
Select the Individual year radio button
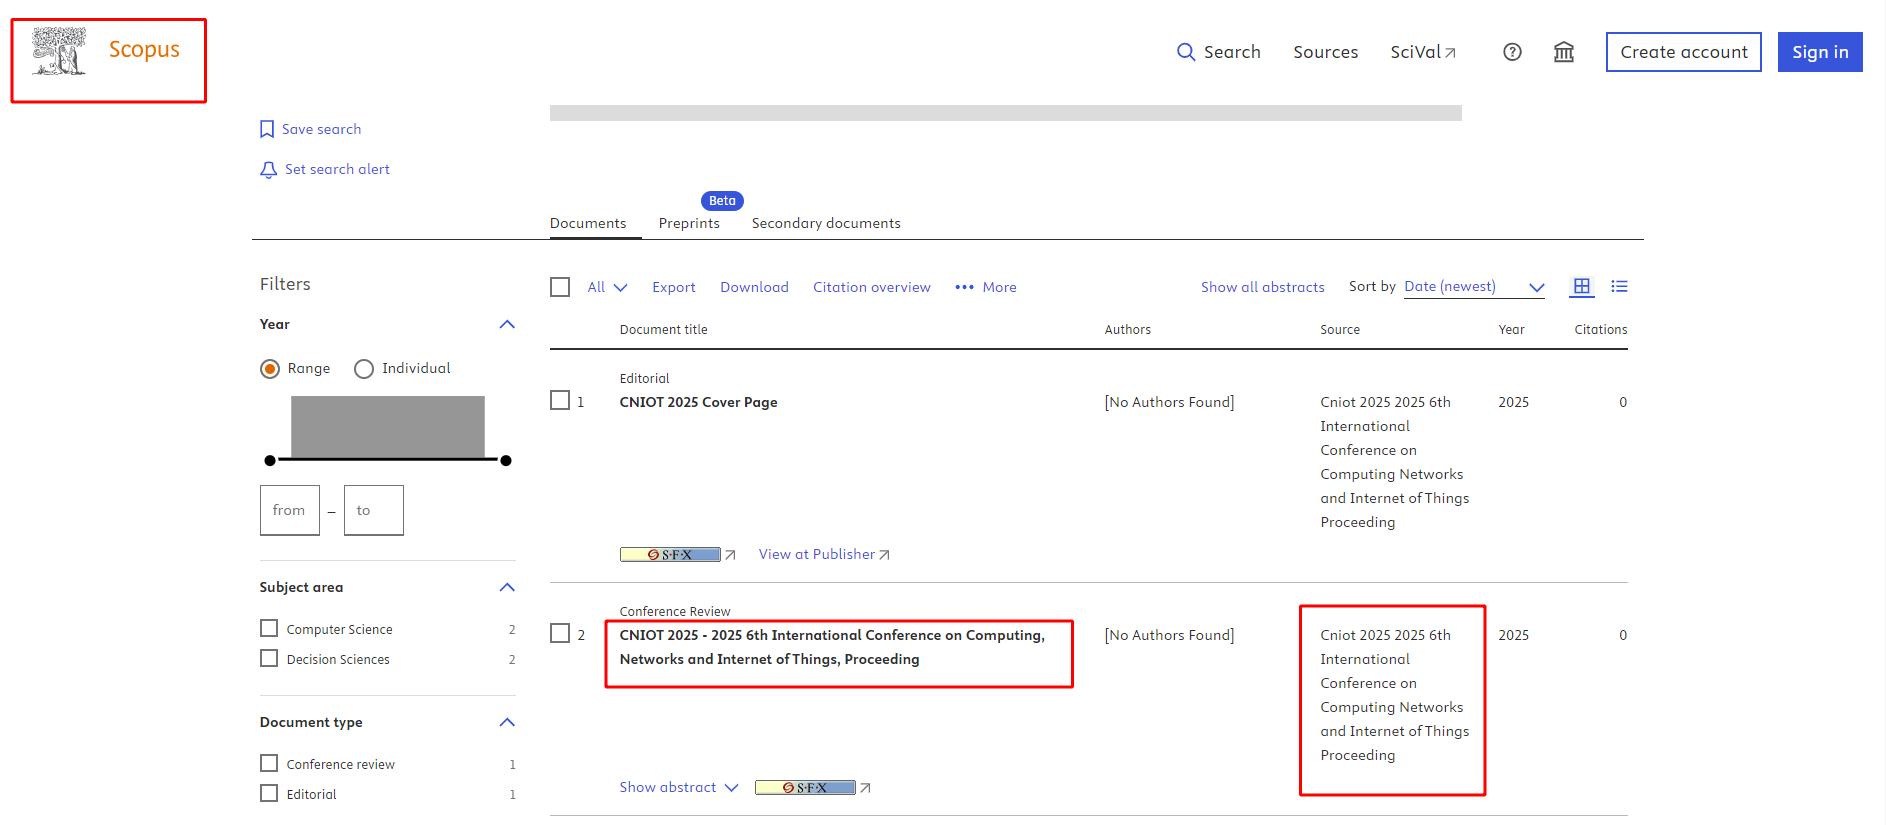click(364, 369)
